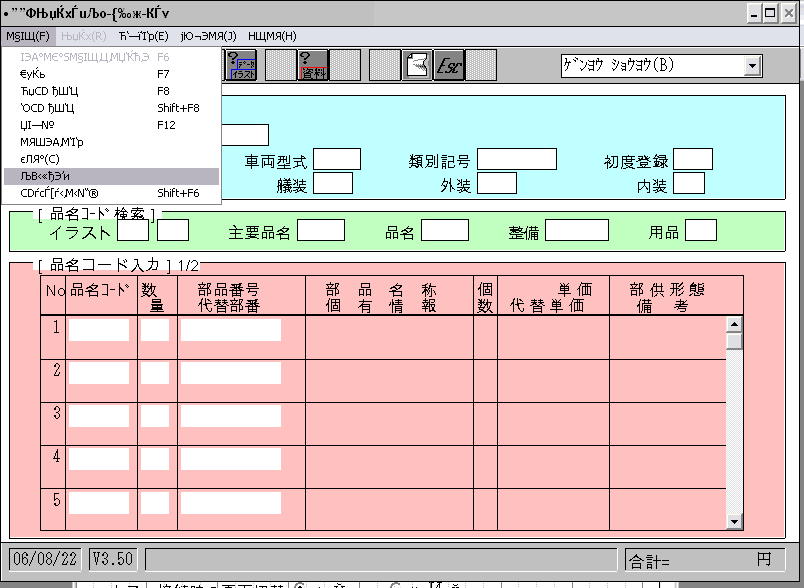This screenshot has width=804, height=588.
Task: Click the Esc toolbar button
Action: pos(448,65)
